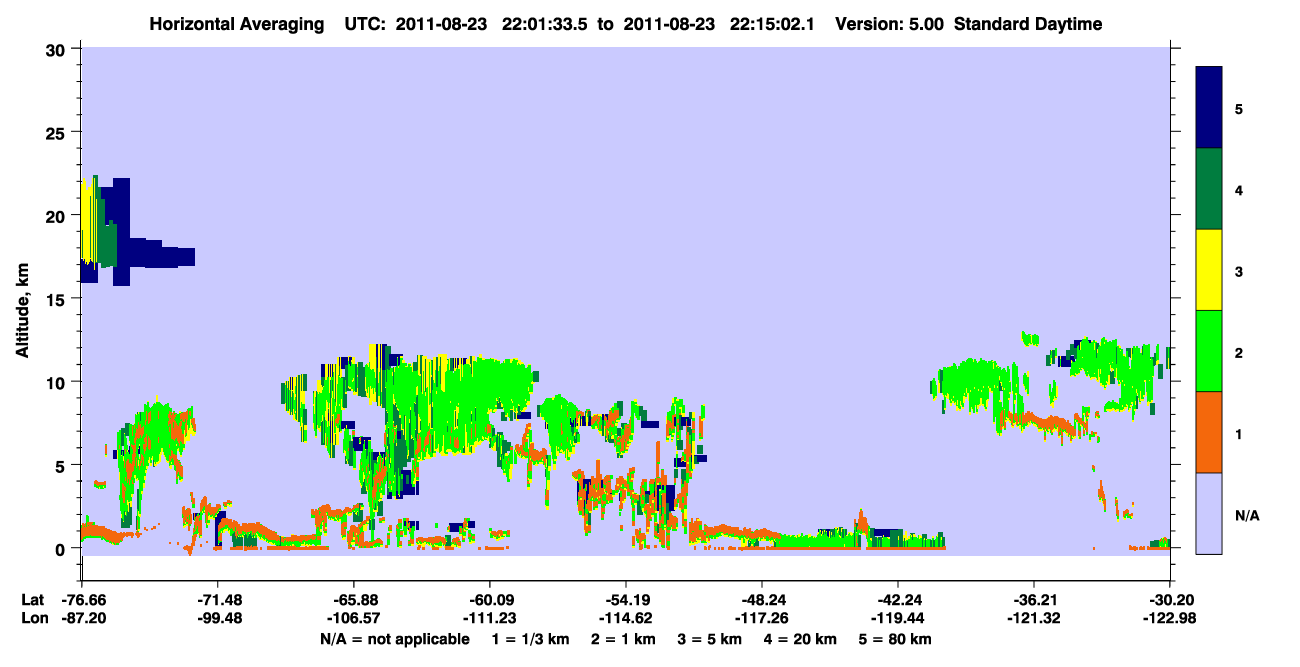
Task: Click latitude value -36.21
Action: pyautogui.click(x=1034, y=600)
